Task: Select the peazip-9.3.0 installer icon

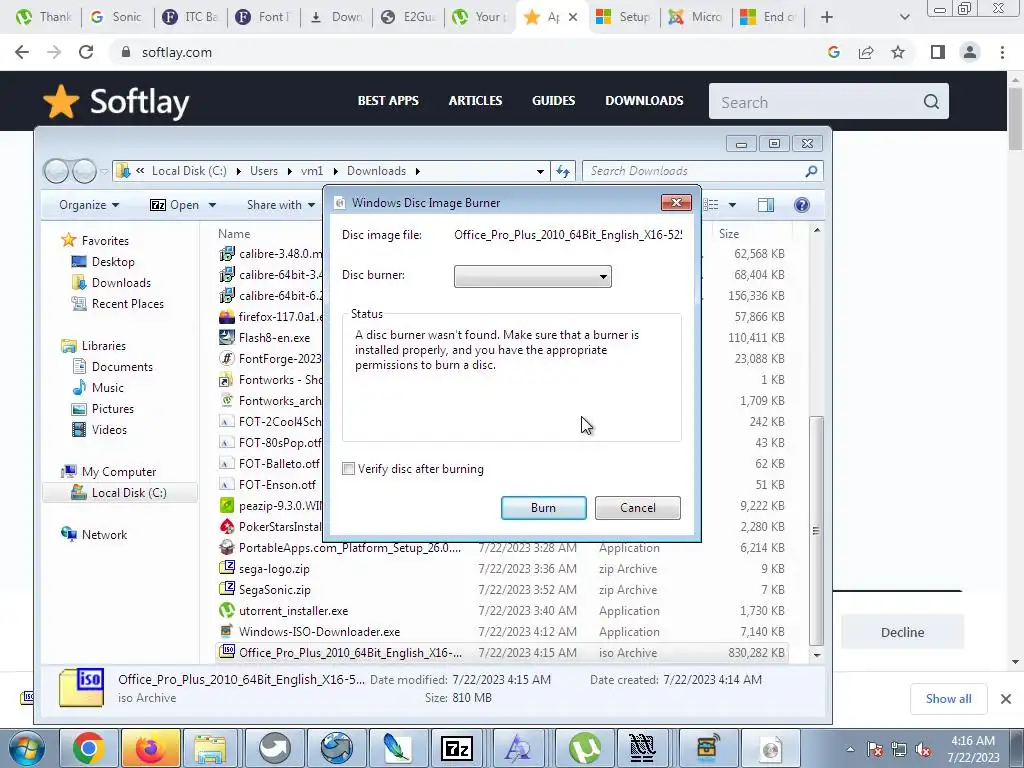Action: (227, 505)
